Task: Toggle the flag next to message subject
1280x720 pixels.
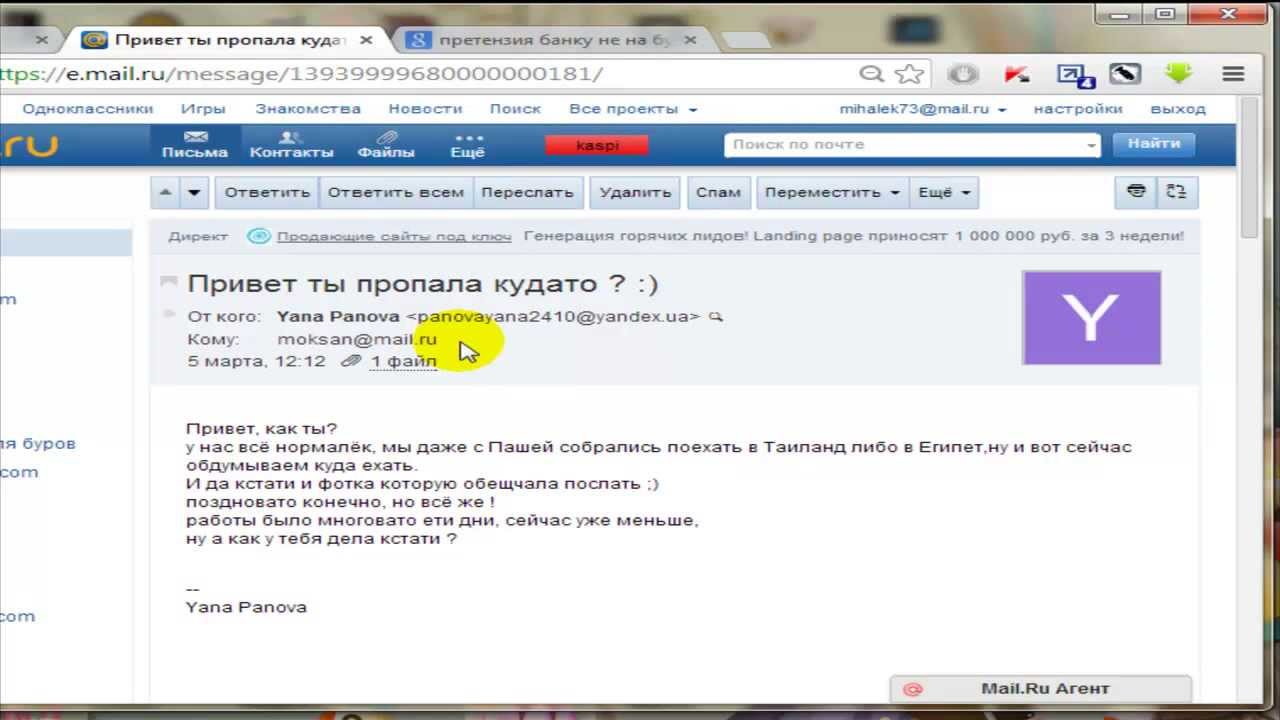Action: pyautogui.click(x=169, y=283)
